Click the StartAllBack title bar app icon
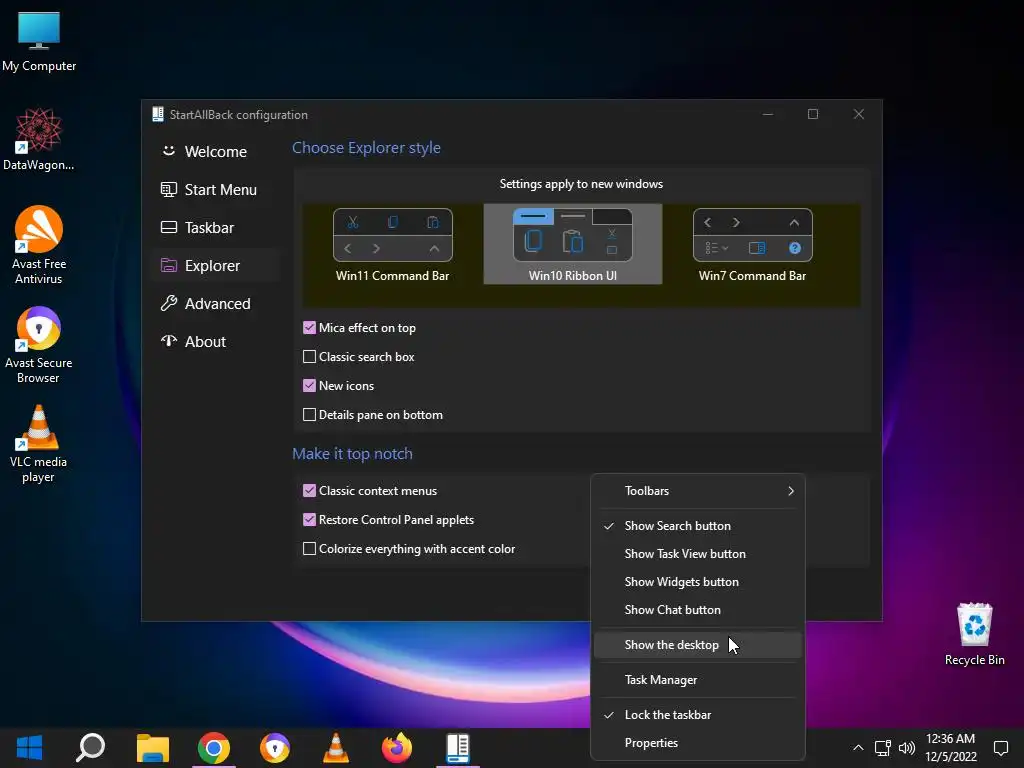1024x768 pixels. click(x=157, y=114)
